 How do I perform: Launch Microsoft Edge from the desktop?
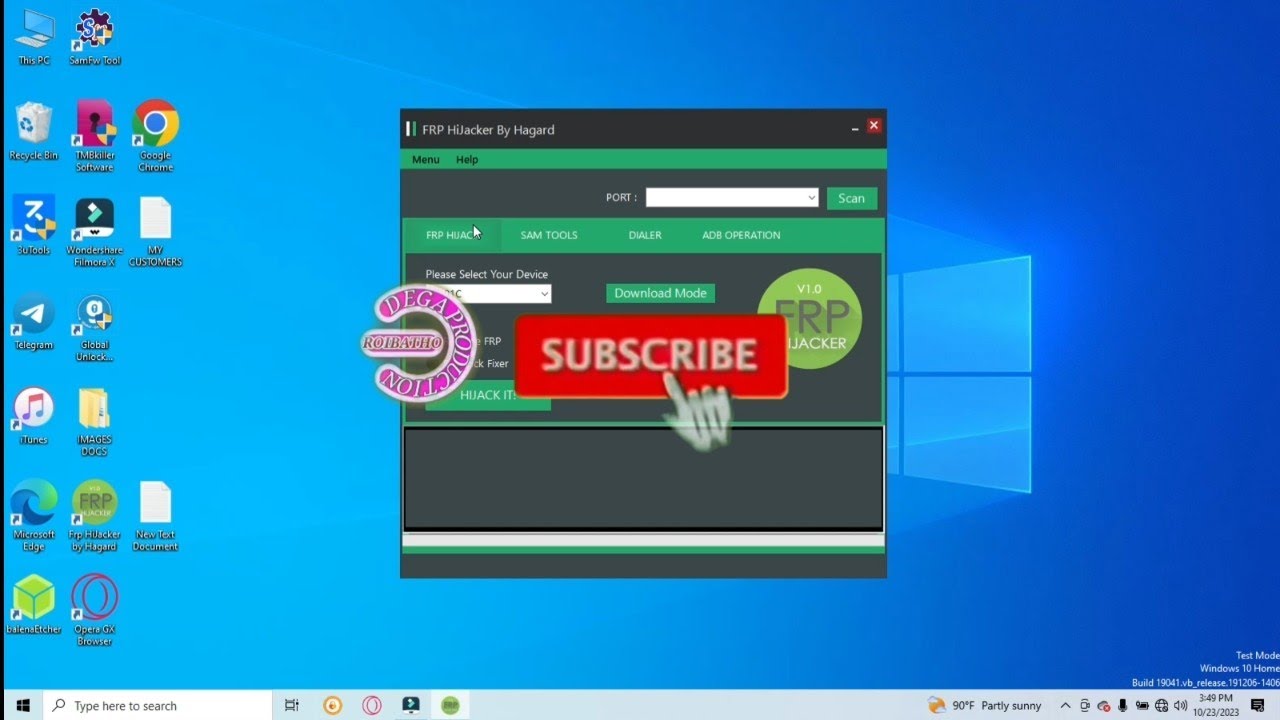(34, 516)
